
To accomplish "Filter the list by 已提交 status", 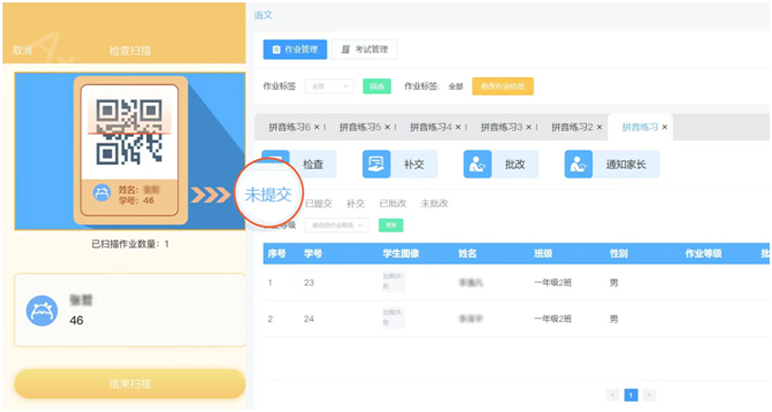I will pyautogui.click(x=319, y=203).
